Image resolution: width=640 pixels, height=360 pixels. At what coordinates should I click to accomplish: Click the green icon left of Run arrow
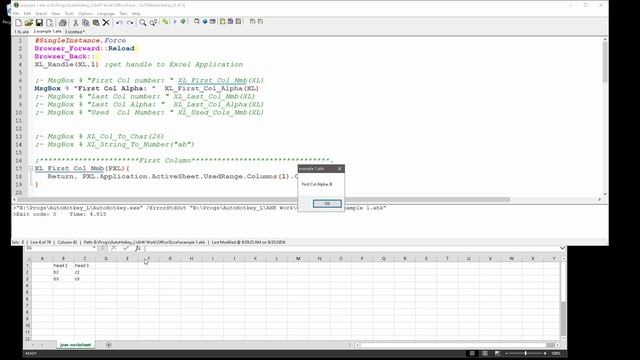[165, 22]
